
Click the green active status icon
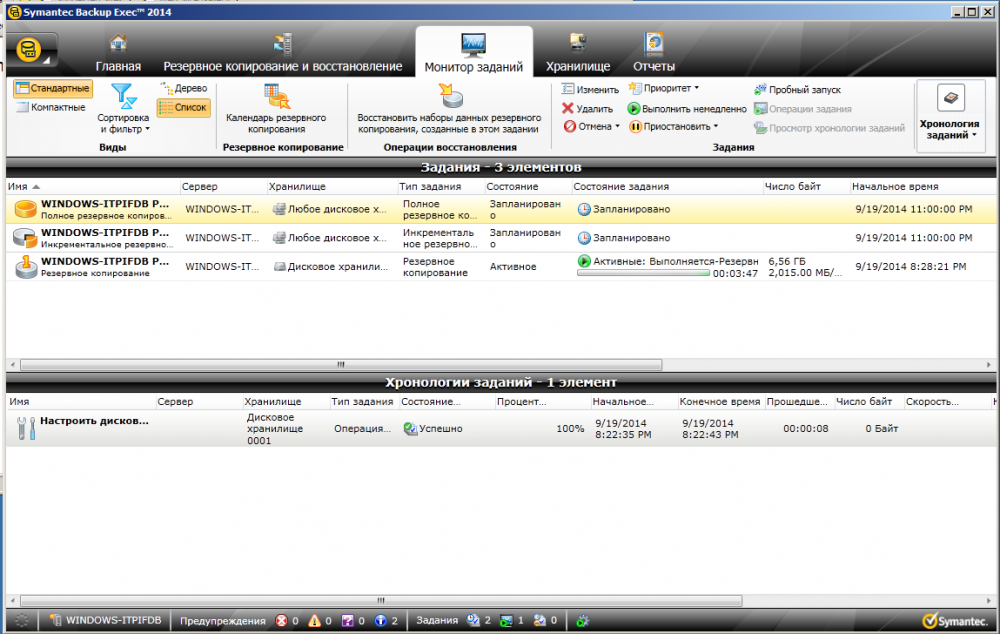pyautogui.click(x=584, y=260)
